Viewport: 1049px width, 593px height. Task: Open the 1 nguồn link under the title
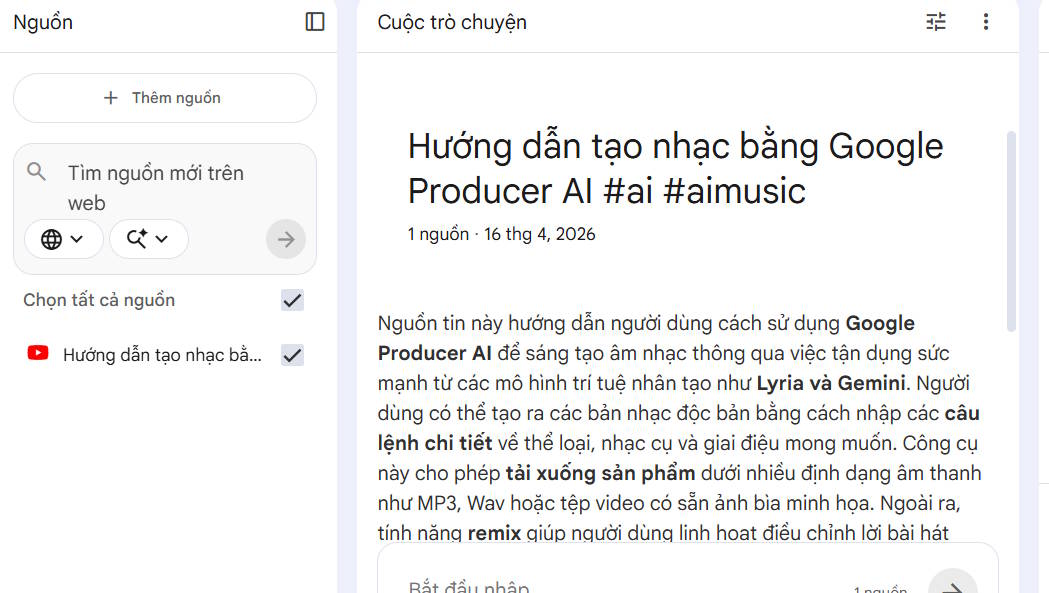[x=438, y=233]
